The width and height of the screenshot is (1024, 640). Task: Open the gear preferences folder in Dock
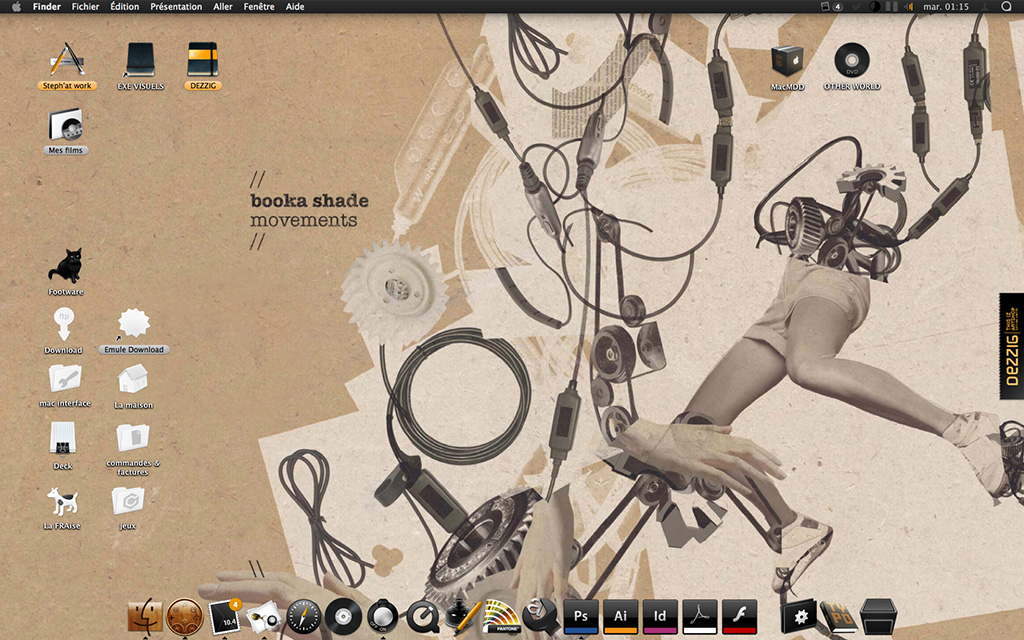[x=799, y=616]
